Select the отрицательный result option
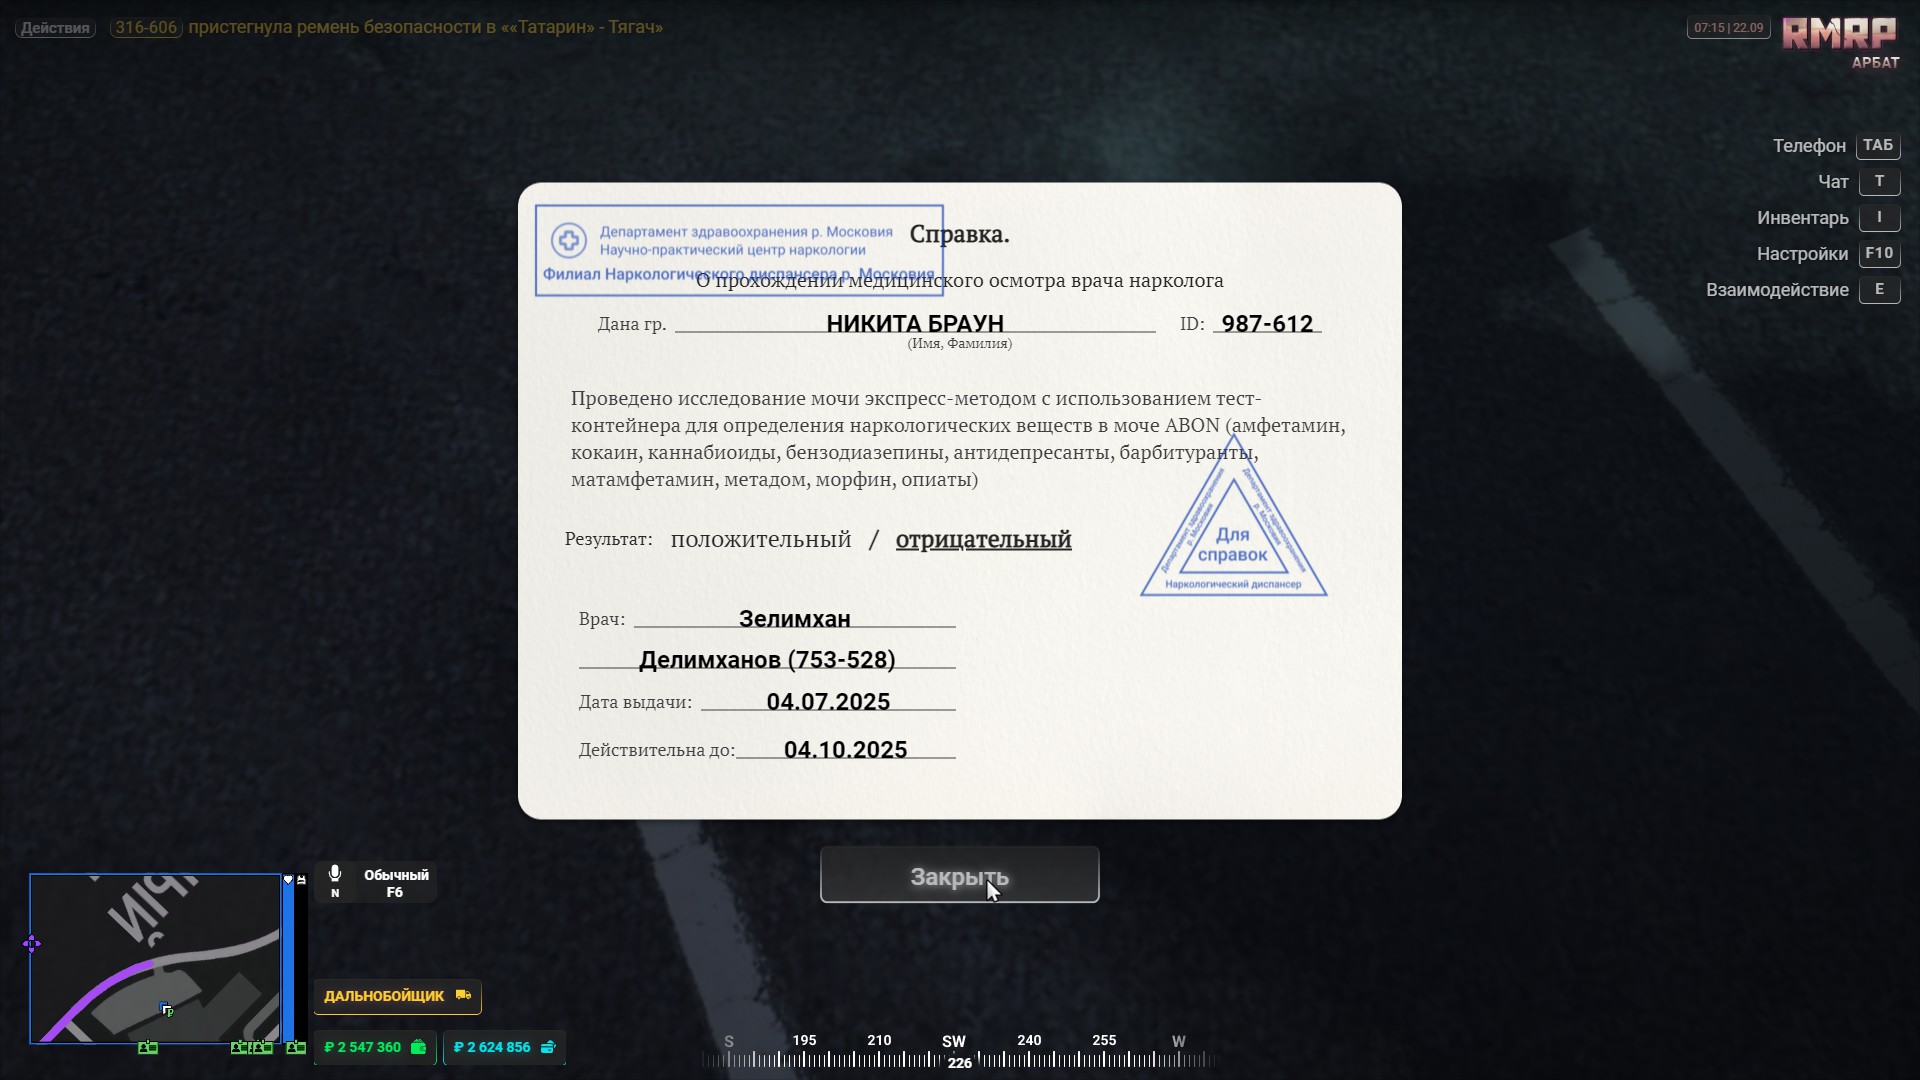Viewport: 1920px width, 1080px height. tap(983, 540)
